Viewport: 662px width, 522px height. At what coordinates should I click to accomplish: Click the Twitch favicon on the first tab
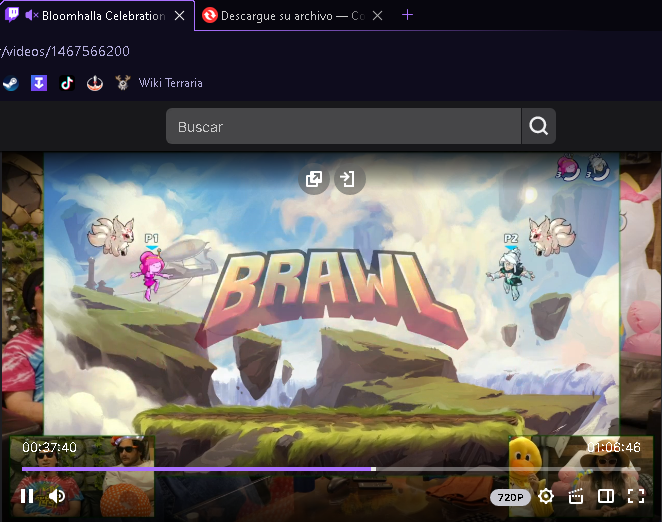pyautogui.click(x=12, y=15)
